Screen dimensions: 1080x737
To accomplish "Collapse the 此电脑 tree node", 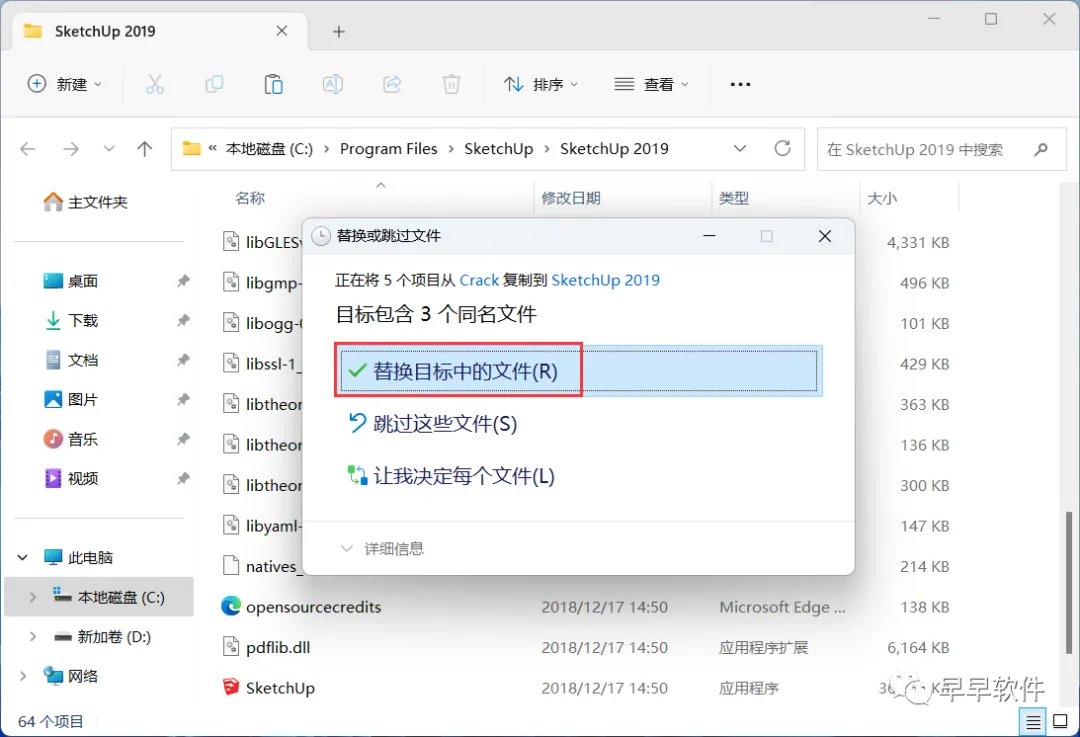I will coord(23,557).
